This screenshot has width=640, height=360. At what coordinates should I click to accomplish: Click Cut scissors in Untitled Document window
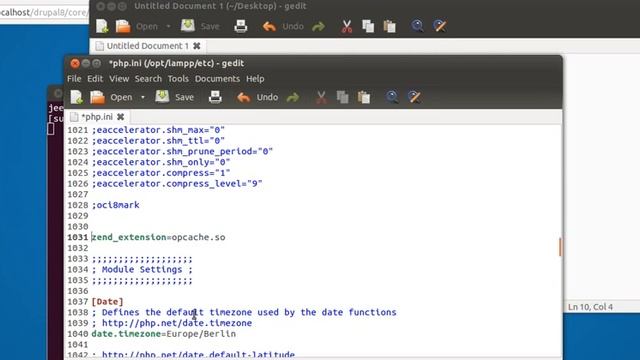point(347,26)
